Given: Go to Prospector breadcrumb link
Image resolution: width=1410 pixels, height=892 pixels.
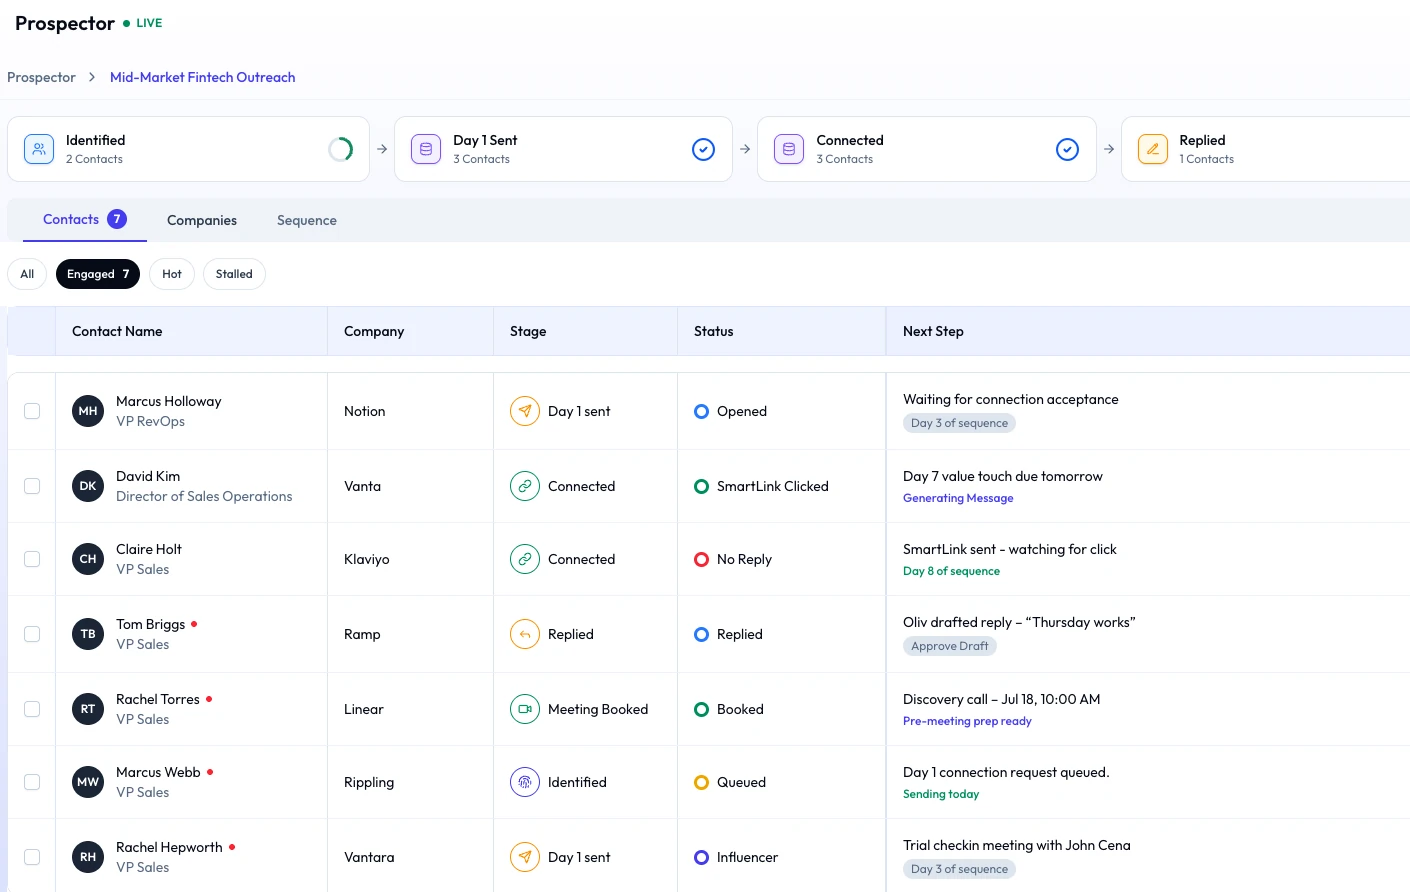Looking at the screenshot, I should point(41,77).
